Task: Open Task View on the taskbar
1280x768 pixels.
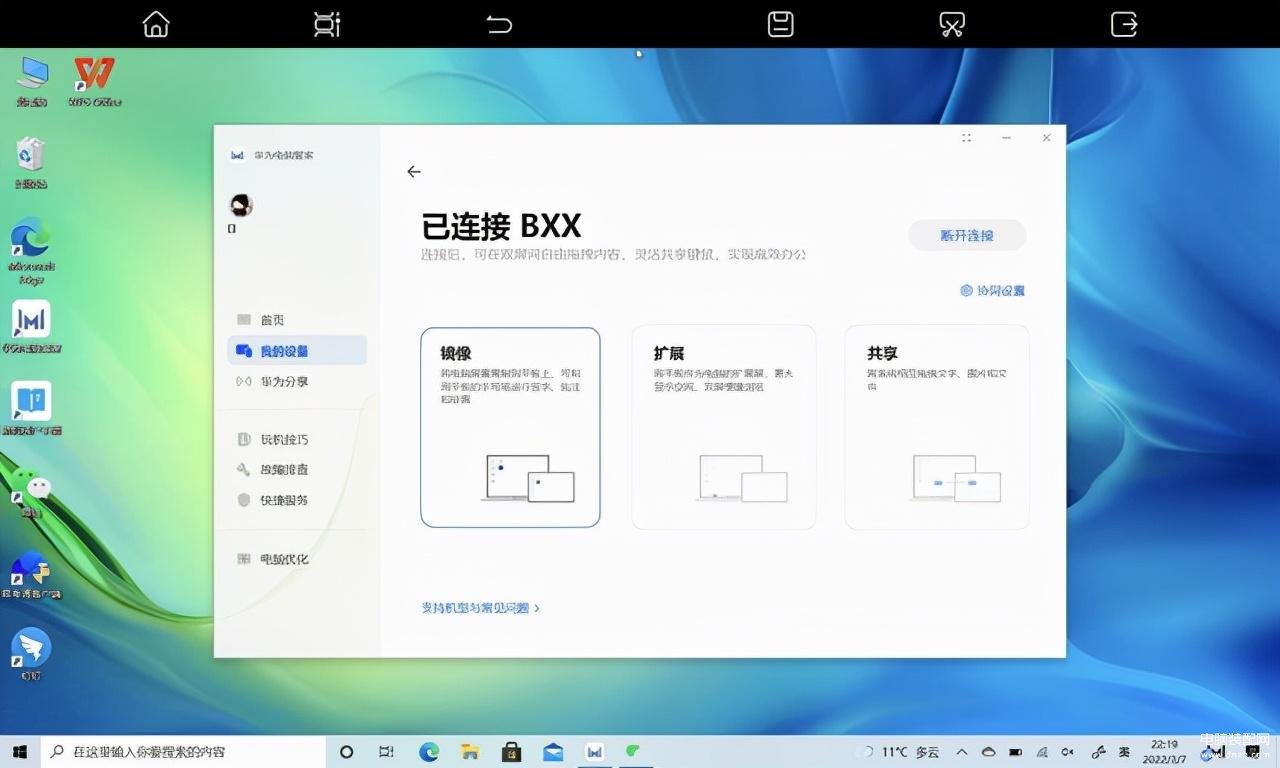Action: point(387,752)
